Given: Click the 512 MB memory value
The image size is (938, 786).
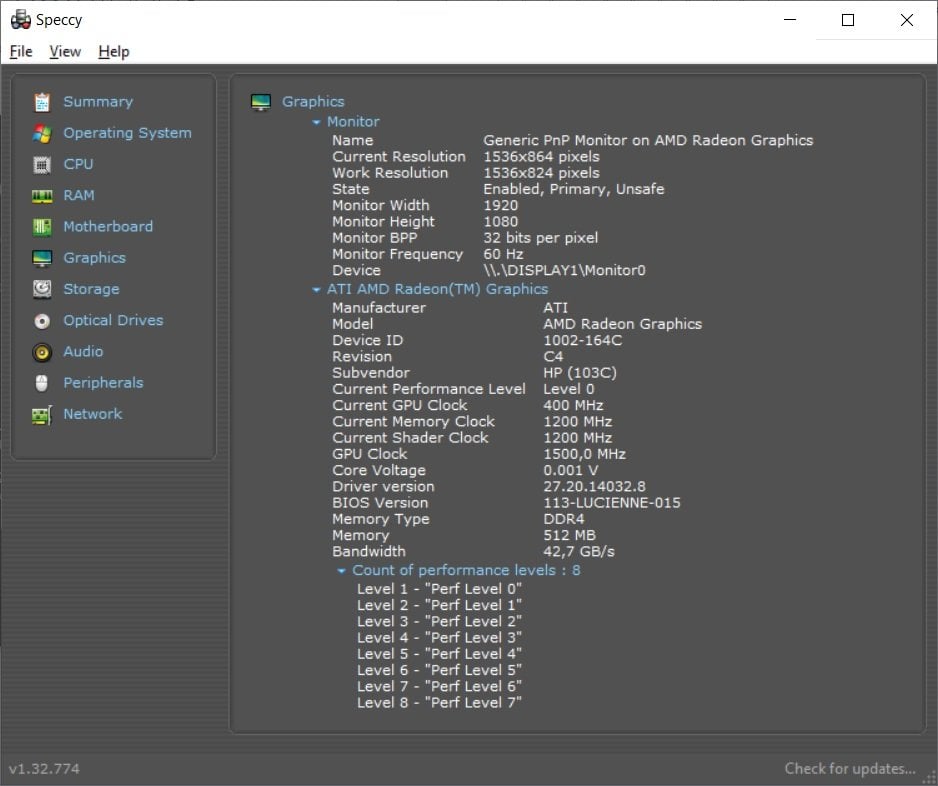Looking at the screenshot, I should (x=570, y=535).
